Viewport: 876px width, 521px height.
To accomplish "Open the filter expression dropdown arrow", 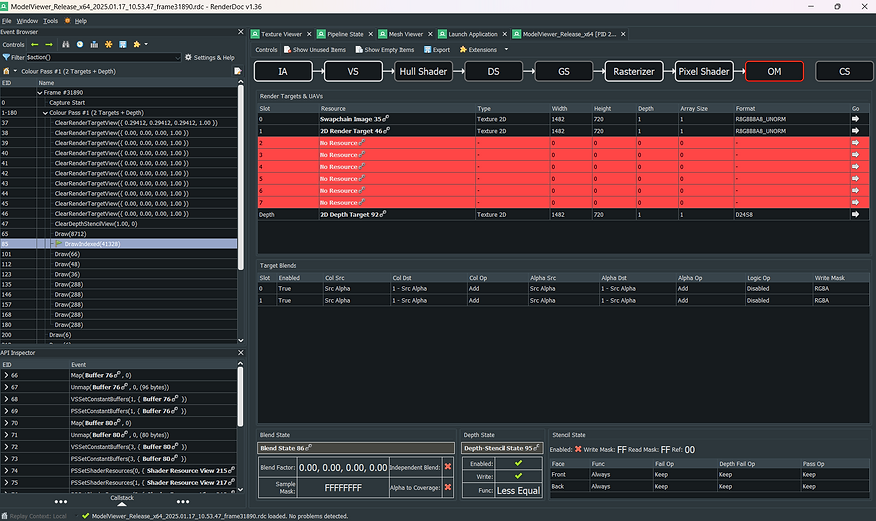I will coord(178,58).
